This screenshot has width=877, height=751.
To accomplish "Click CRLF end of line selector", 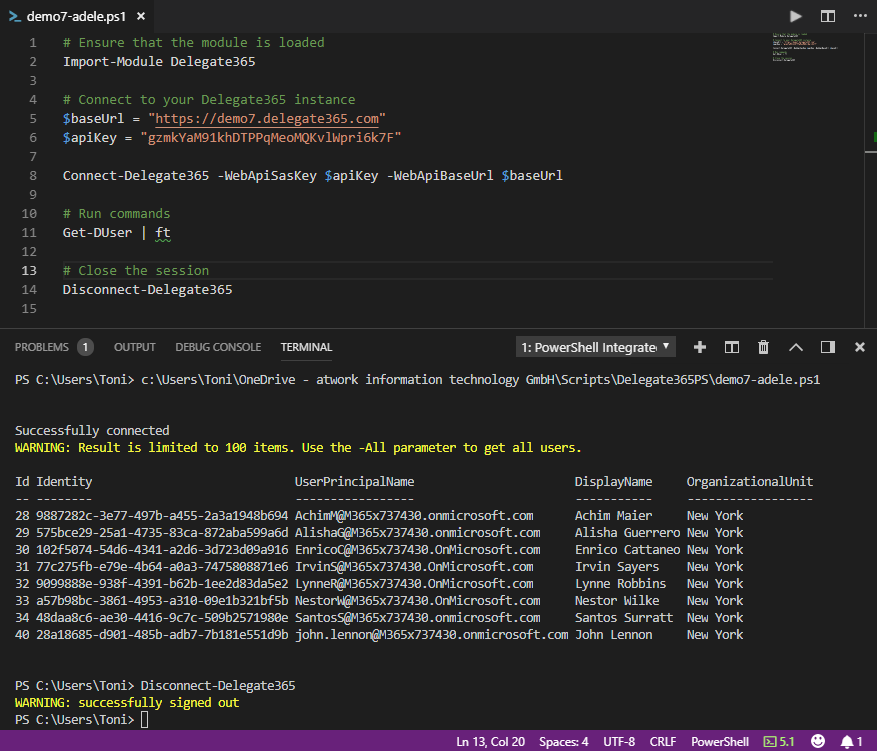I will click(663, 741).
